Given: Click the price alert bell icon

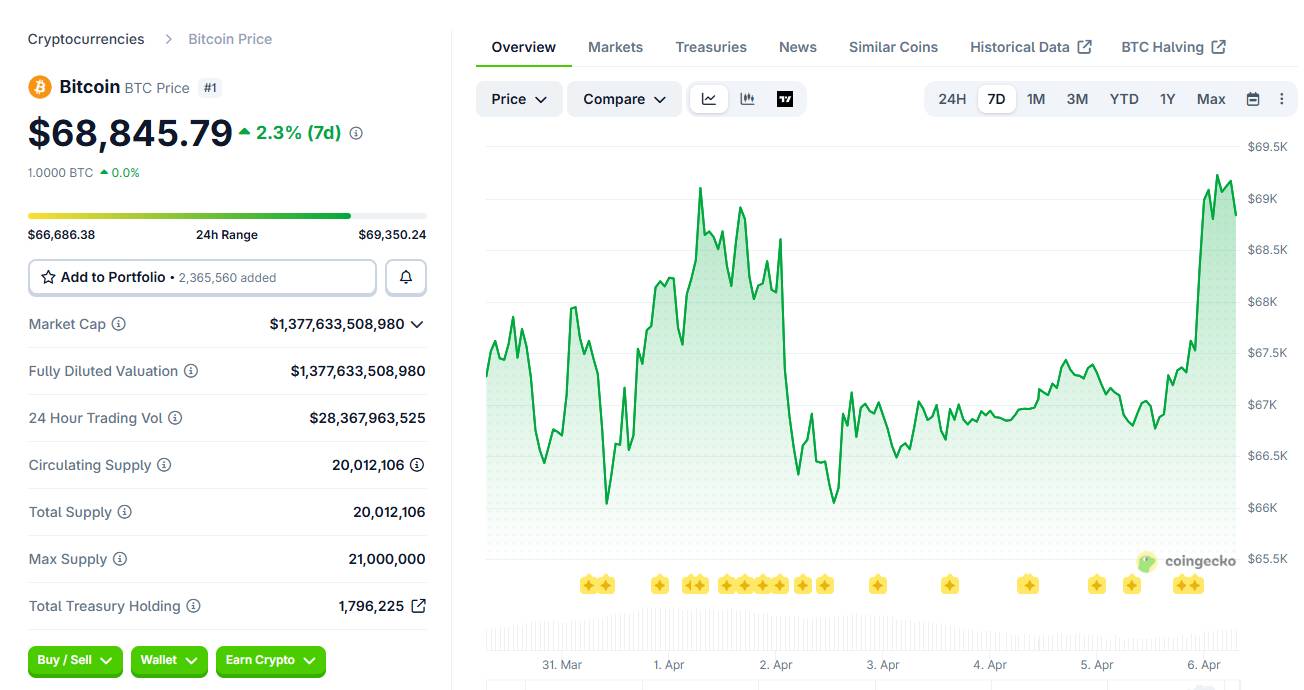Looking at the screenshot, I should (406, 277).
